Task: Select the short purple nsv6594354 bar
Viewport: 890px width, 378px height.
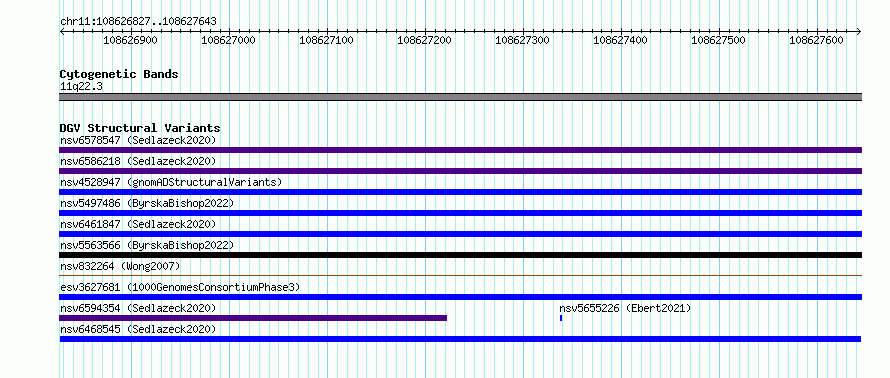Action: click(x=253, y=318)
